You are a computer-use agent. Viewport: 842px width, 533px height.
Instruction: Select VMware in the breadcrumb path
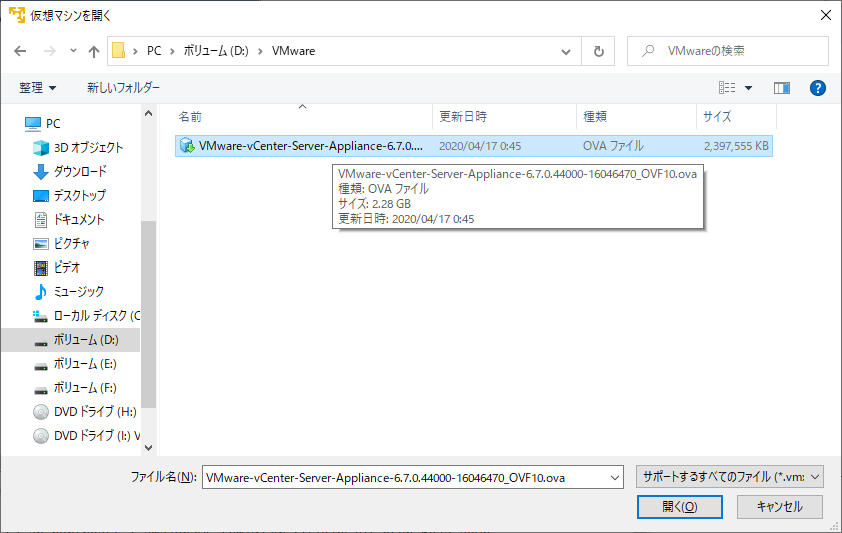pyautogui.click(x=293, y=50)
